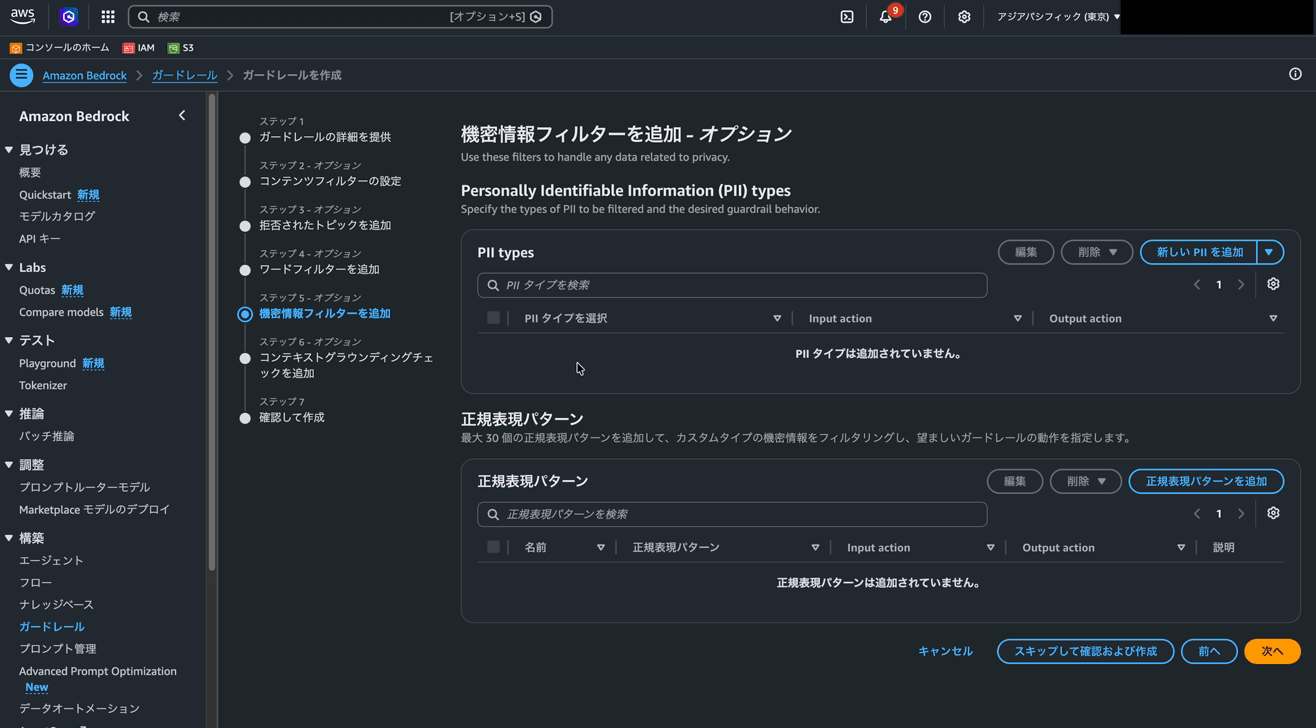
Task: Select all rows in PII types table
Action: tap(493, 318)
